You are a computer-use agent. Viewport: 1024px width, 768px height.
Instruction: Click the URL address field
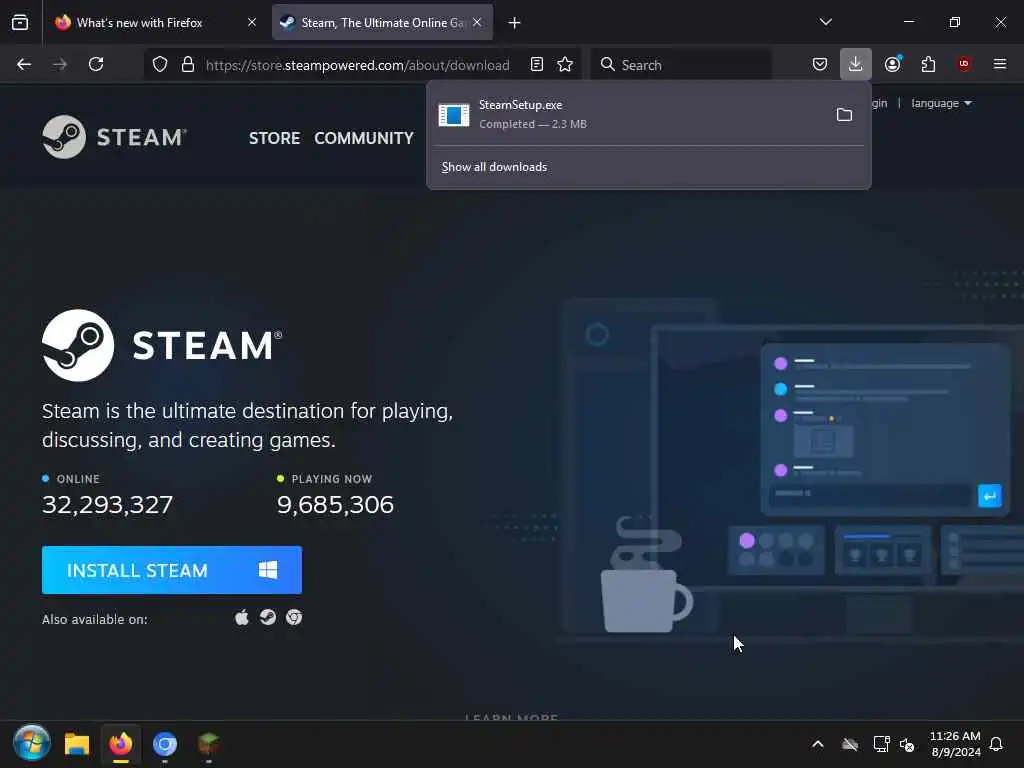tap(357, 65)
